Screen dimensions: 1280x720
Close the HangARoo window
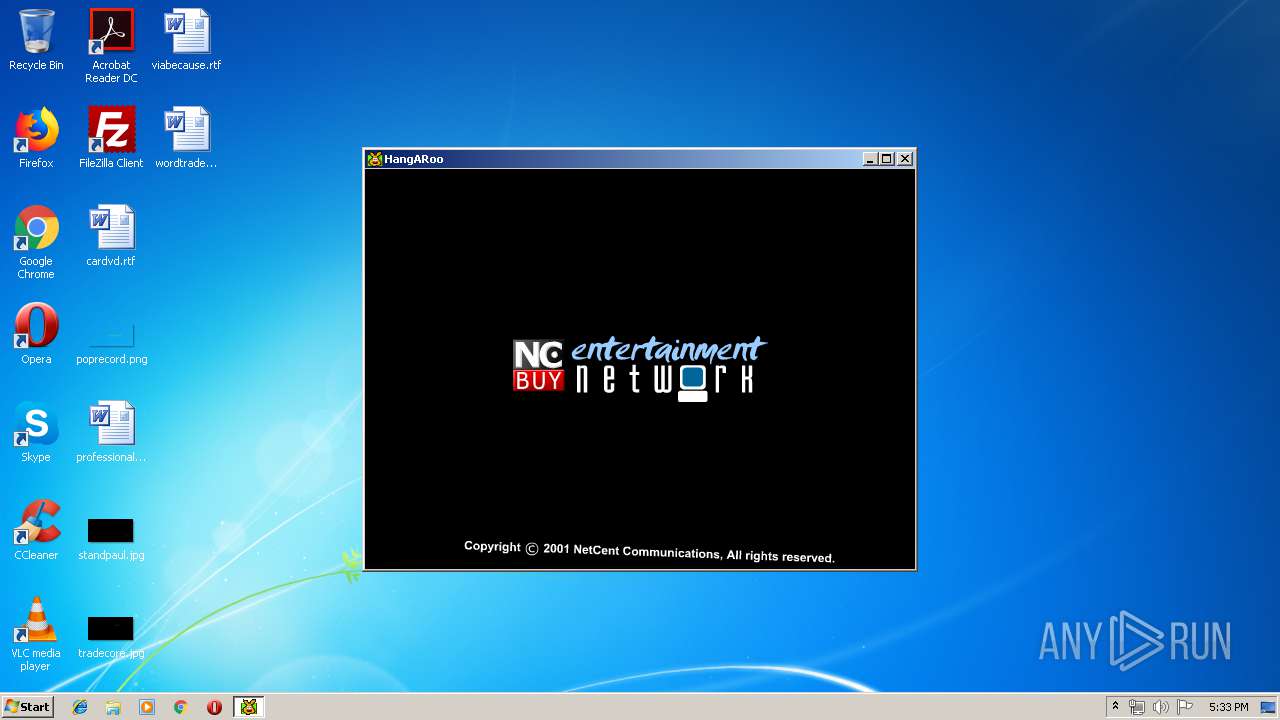pos(904,159)
